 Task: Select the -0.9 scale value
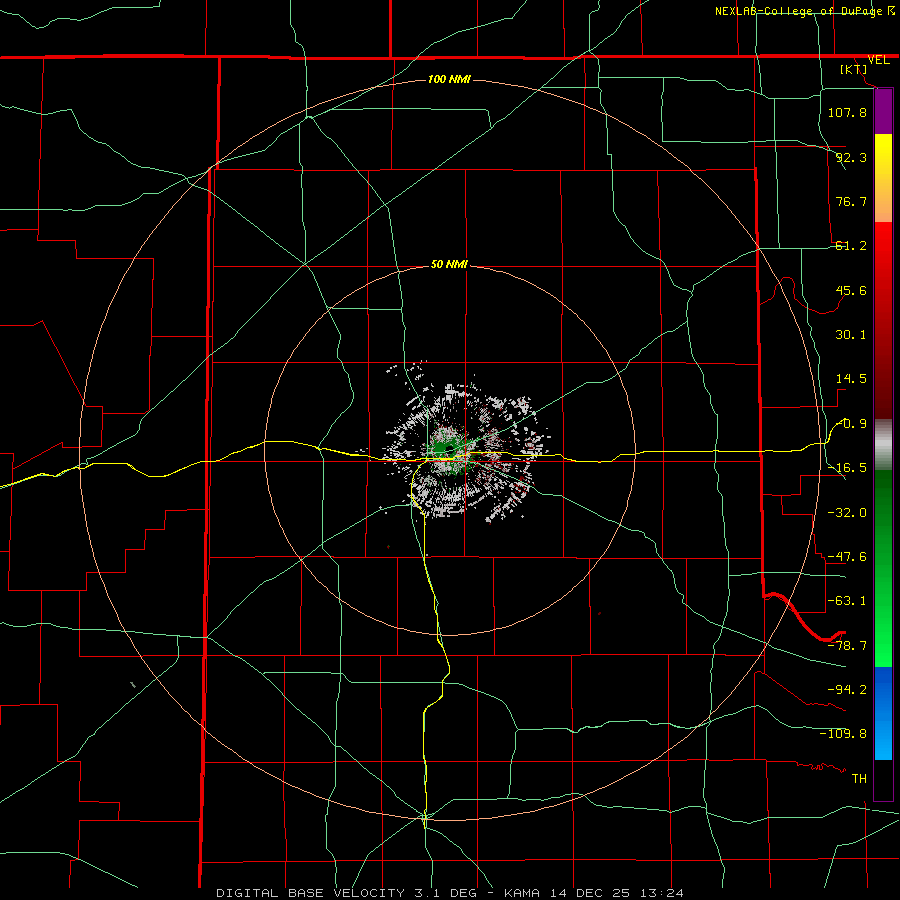point(852,424)
